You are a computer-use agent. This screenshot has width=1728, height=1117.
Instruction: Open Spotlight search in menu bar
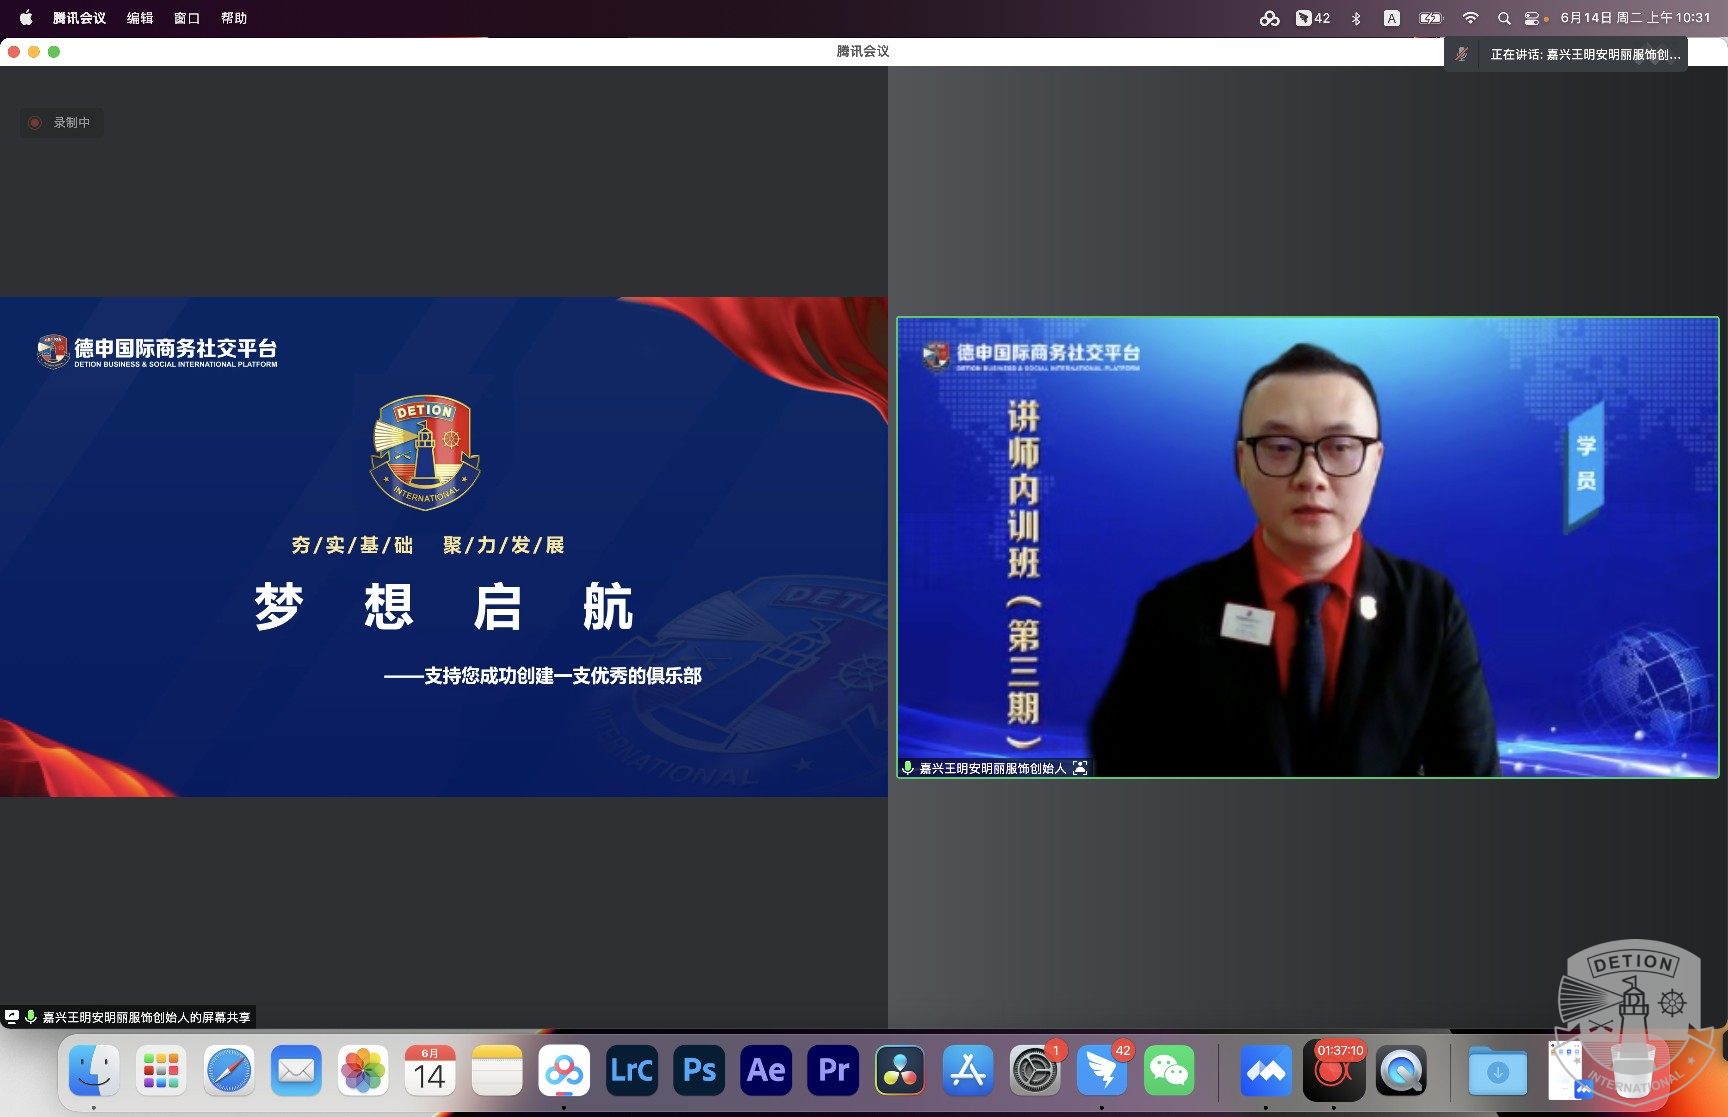tap(1504, 18)
